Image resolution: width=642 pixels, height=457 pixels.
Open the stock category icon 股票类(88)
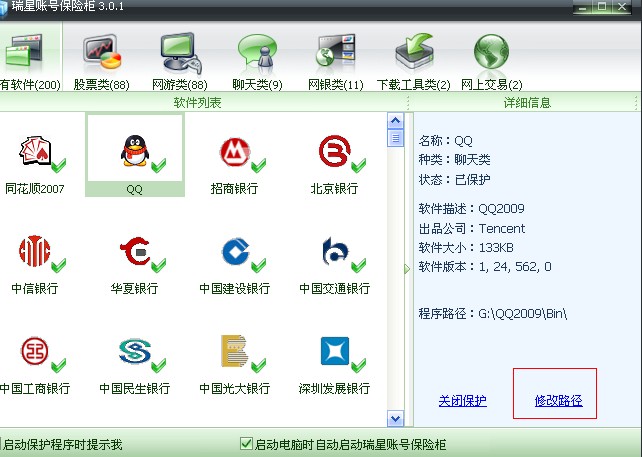tap(102, 52)
